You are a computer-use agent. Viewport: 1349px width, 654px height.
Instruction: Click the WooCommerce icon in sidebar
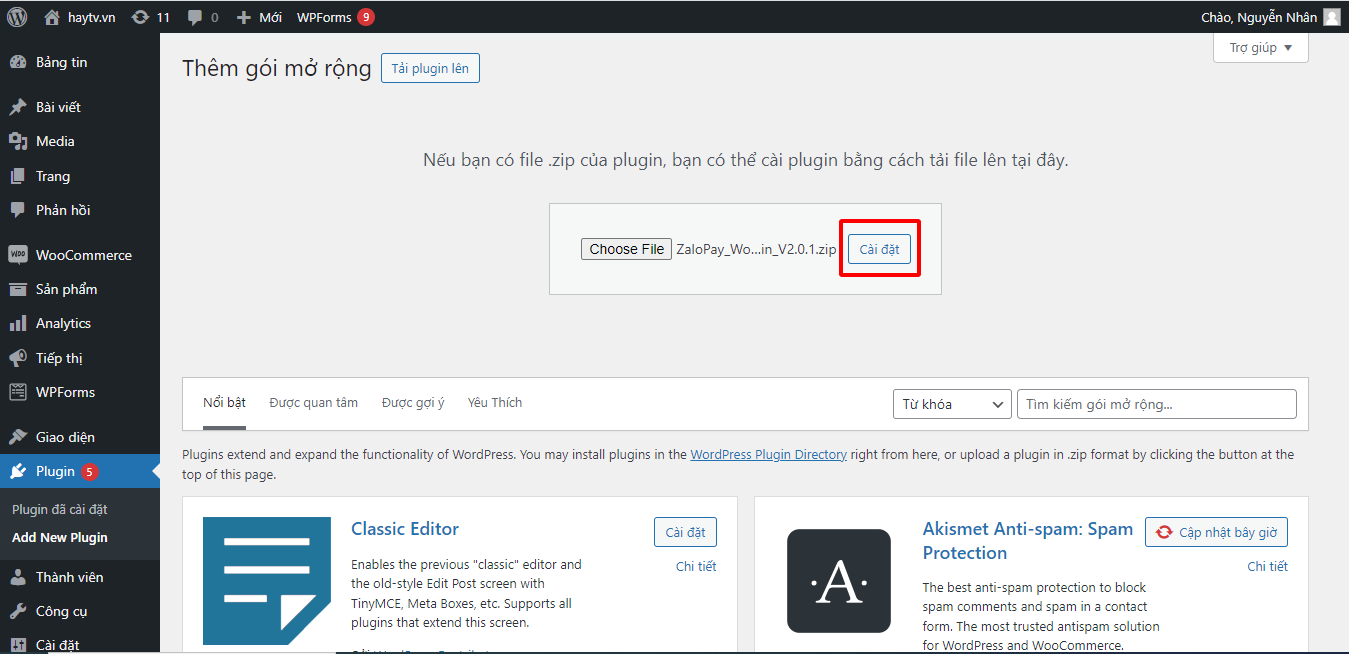click(18, 255)
